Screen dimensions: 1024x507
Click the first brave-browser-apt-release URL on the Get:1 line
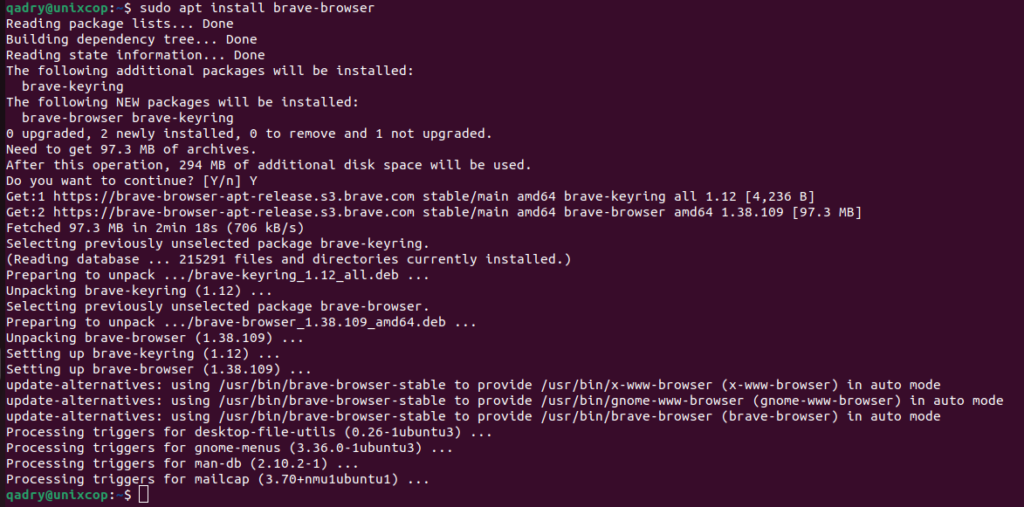click(234, 196)
